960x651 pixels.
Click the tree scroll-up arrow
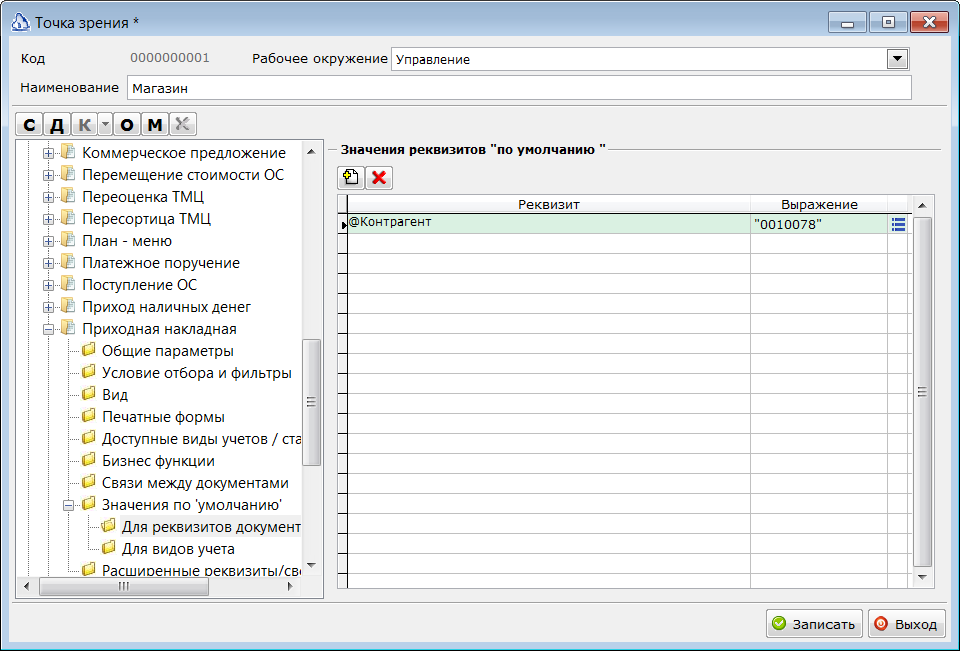tap(312, 151)
